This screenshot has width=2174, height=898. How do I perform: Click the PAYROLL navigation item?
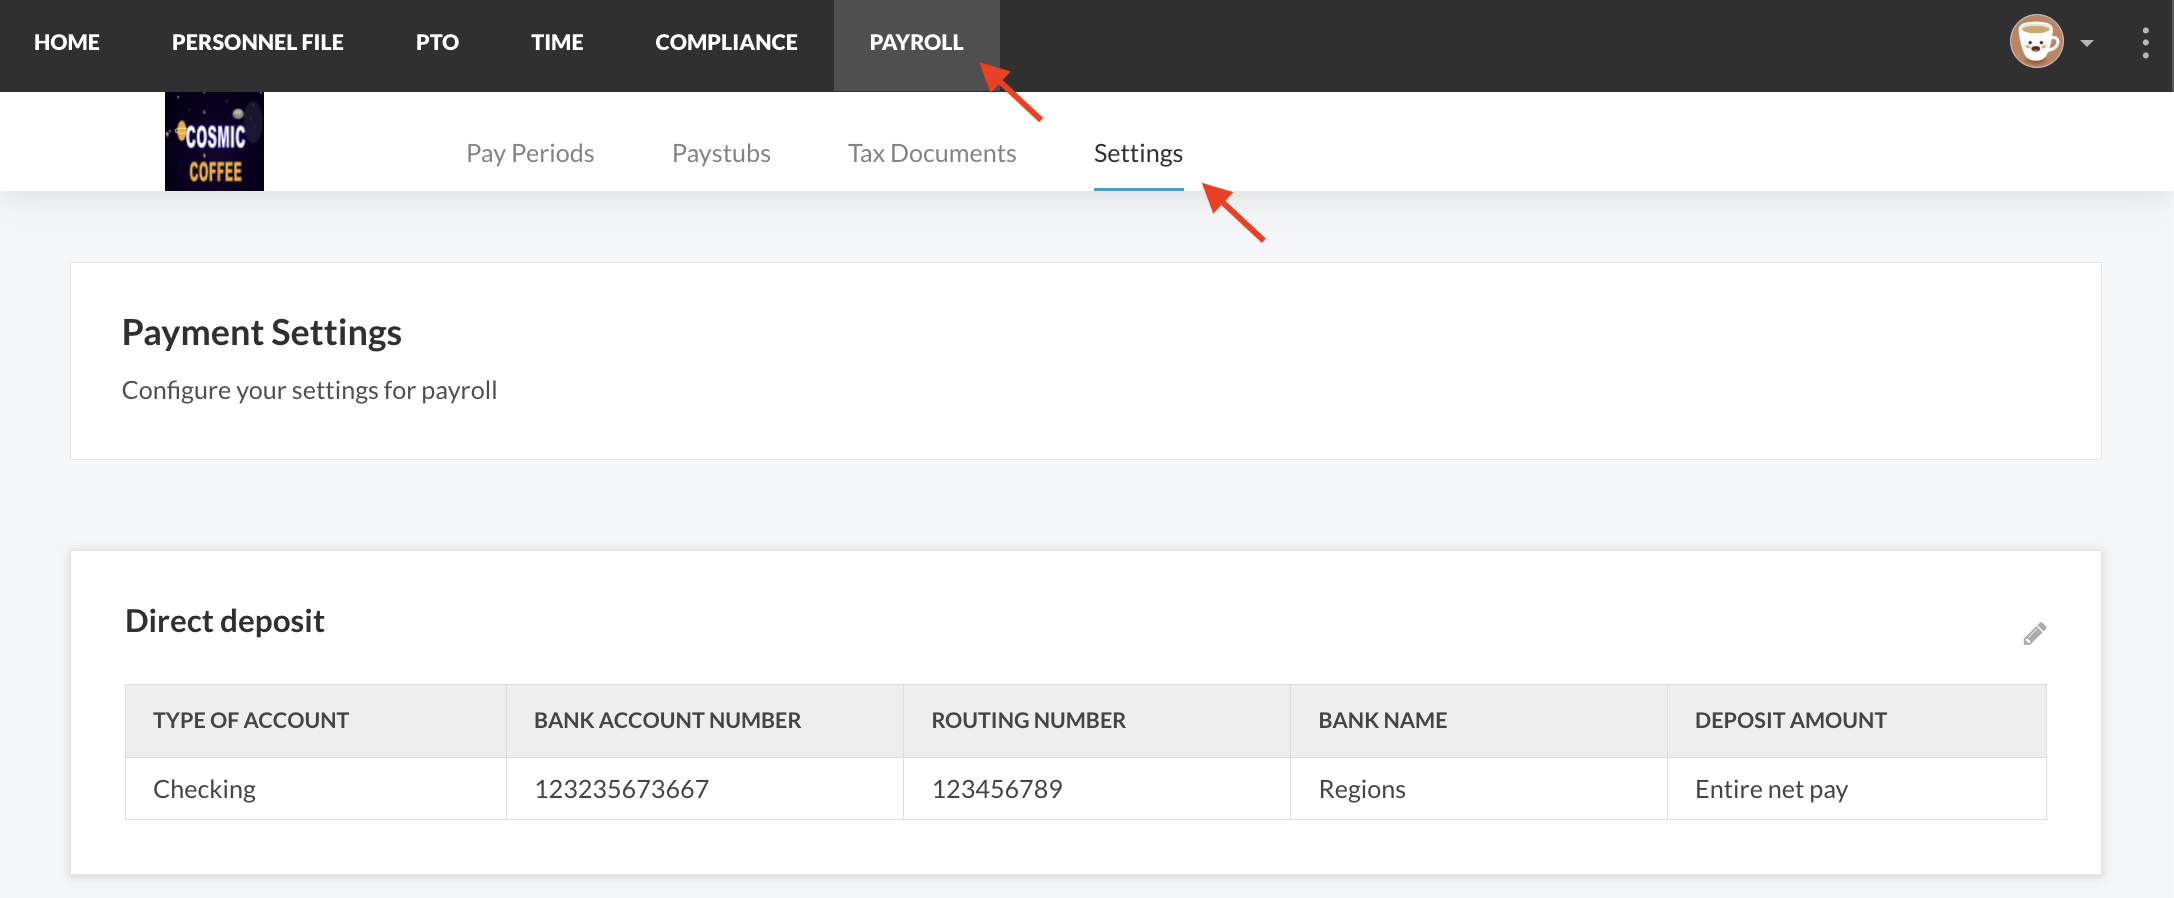point(916,43)
